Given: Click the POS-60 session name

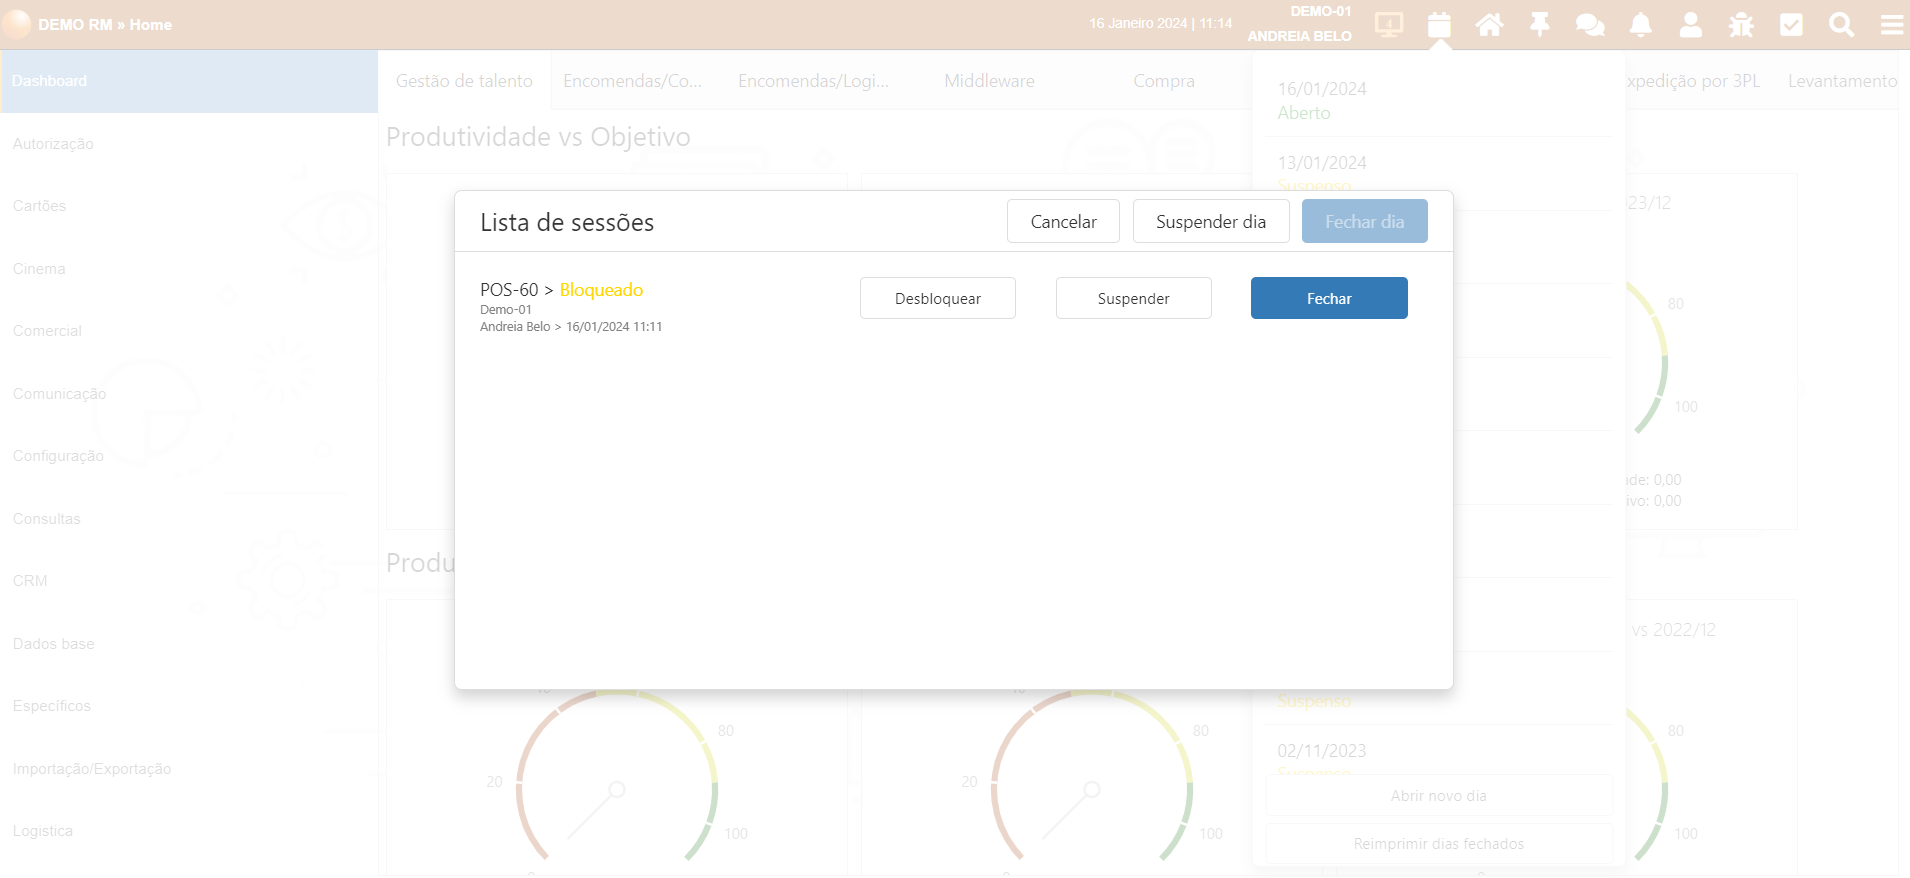Looking at the screenshot, I should [x=509, y=290].
